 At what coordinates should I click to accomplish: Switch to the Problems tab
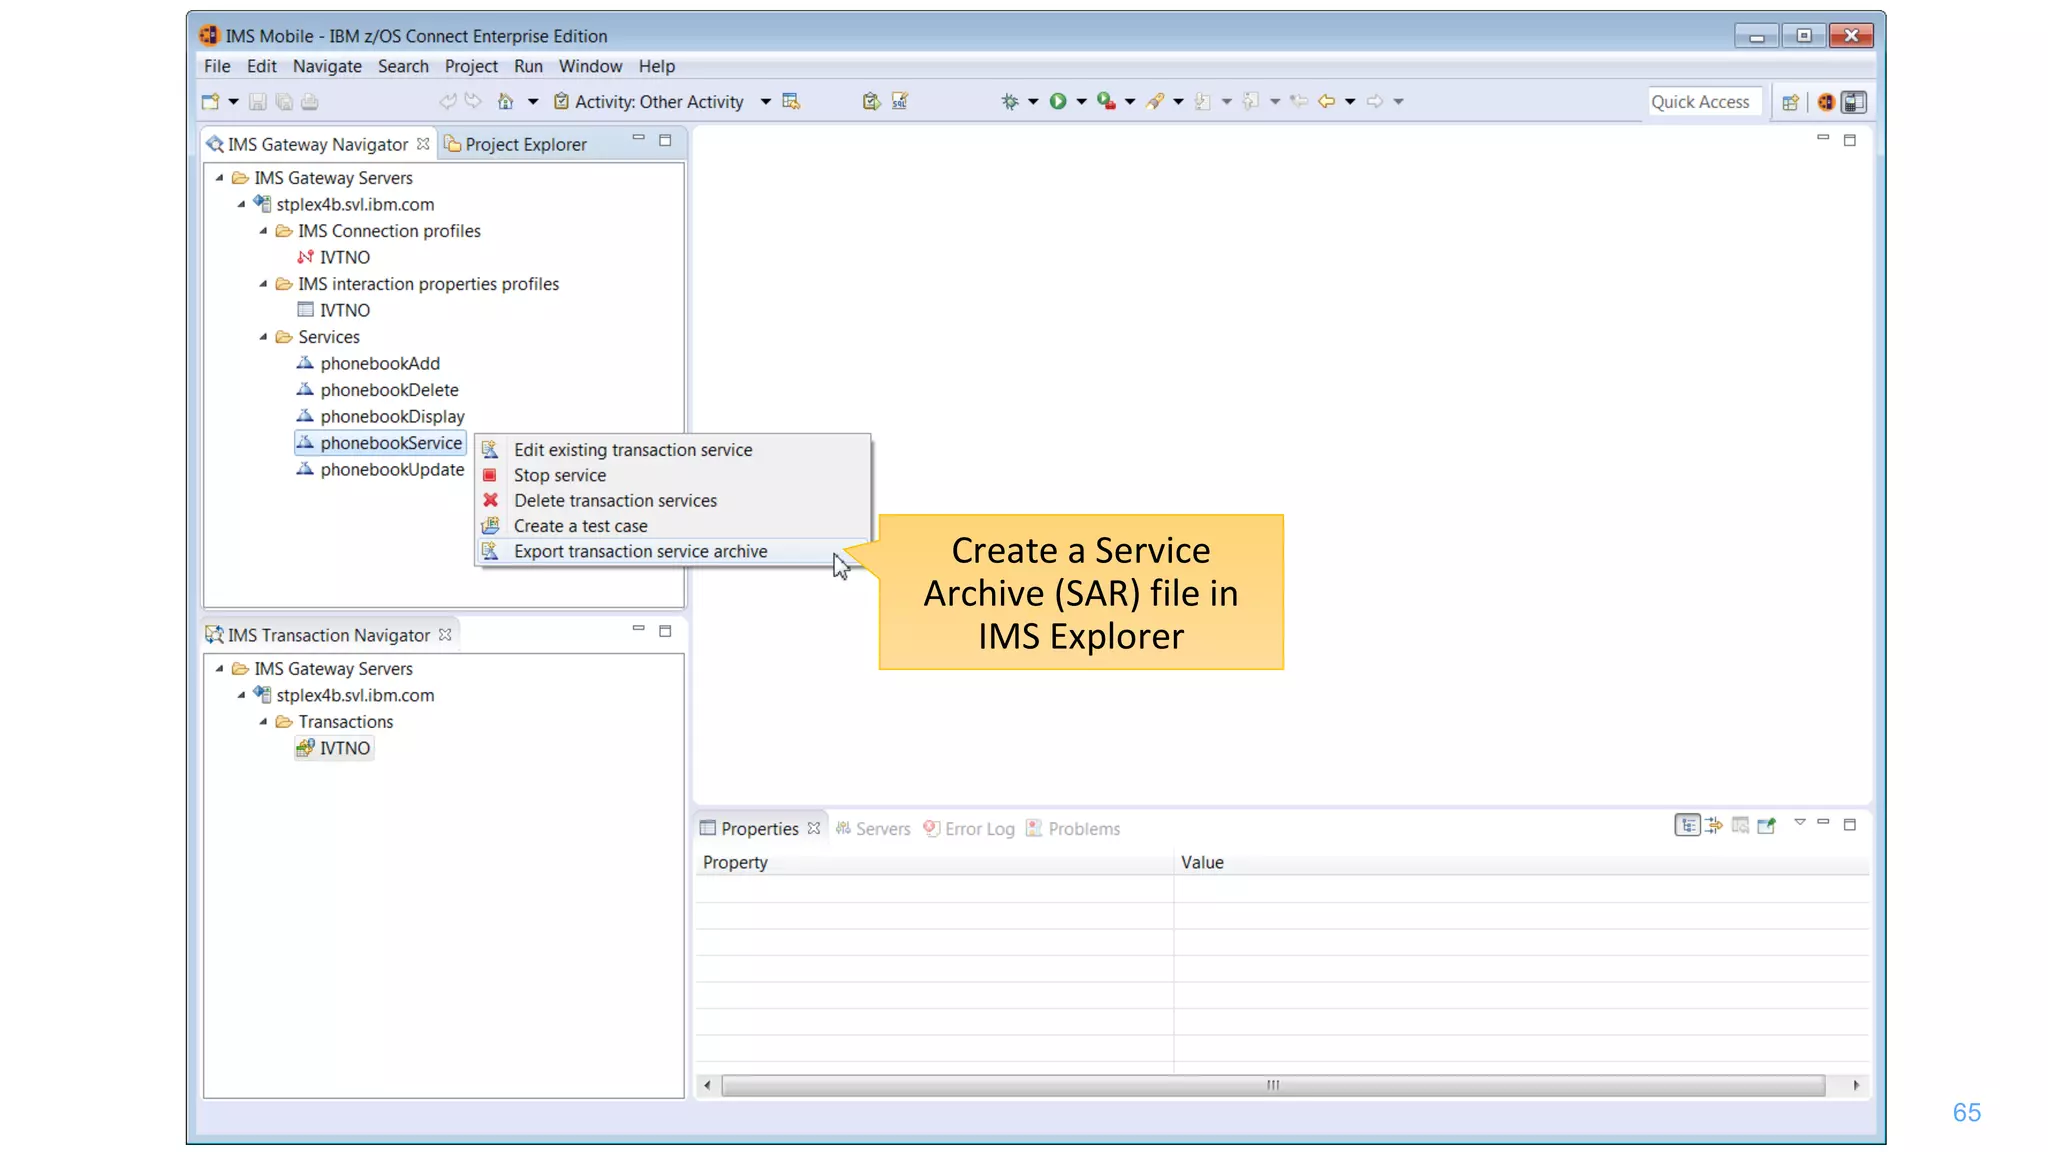point(1073,828)
